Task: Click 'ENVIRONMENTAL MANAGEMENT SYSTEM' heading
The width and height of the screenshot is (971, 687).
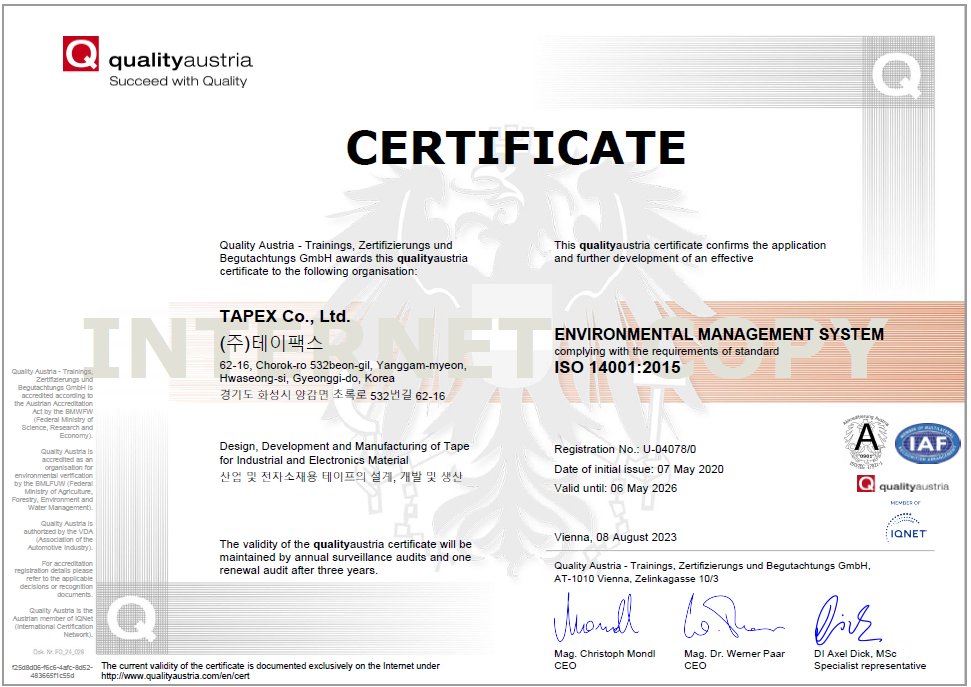Action: [719, 335]
